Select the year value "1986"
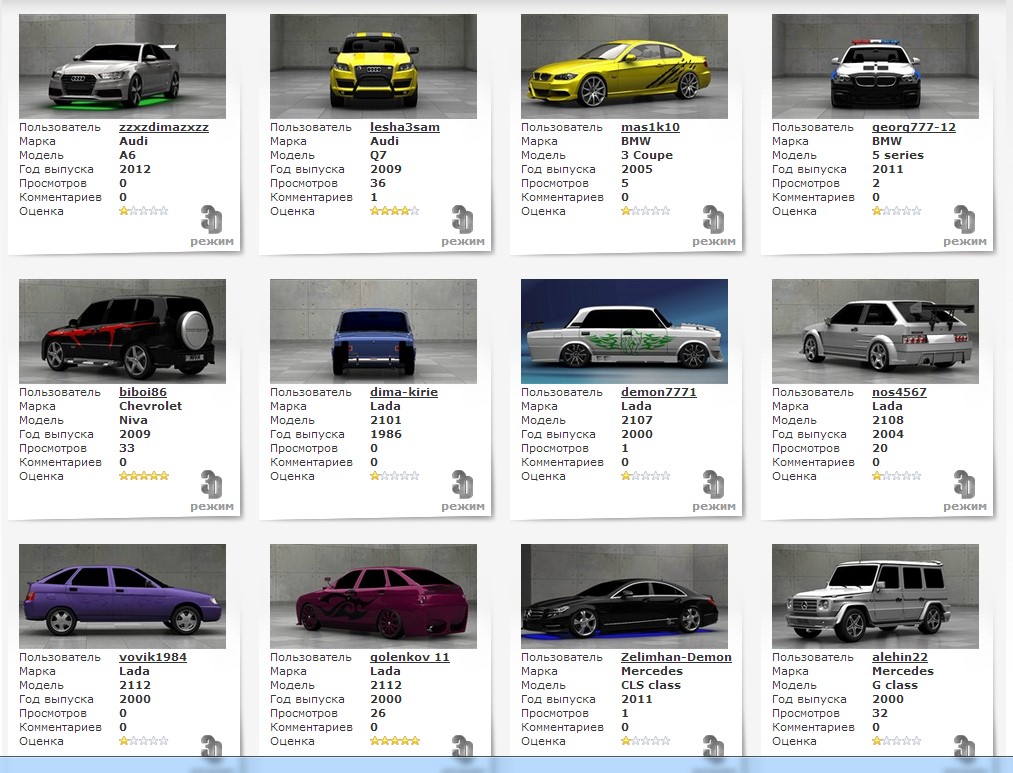This screenshot has width=1013, height=773. click(x=386, y=434)
